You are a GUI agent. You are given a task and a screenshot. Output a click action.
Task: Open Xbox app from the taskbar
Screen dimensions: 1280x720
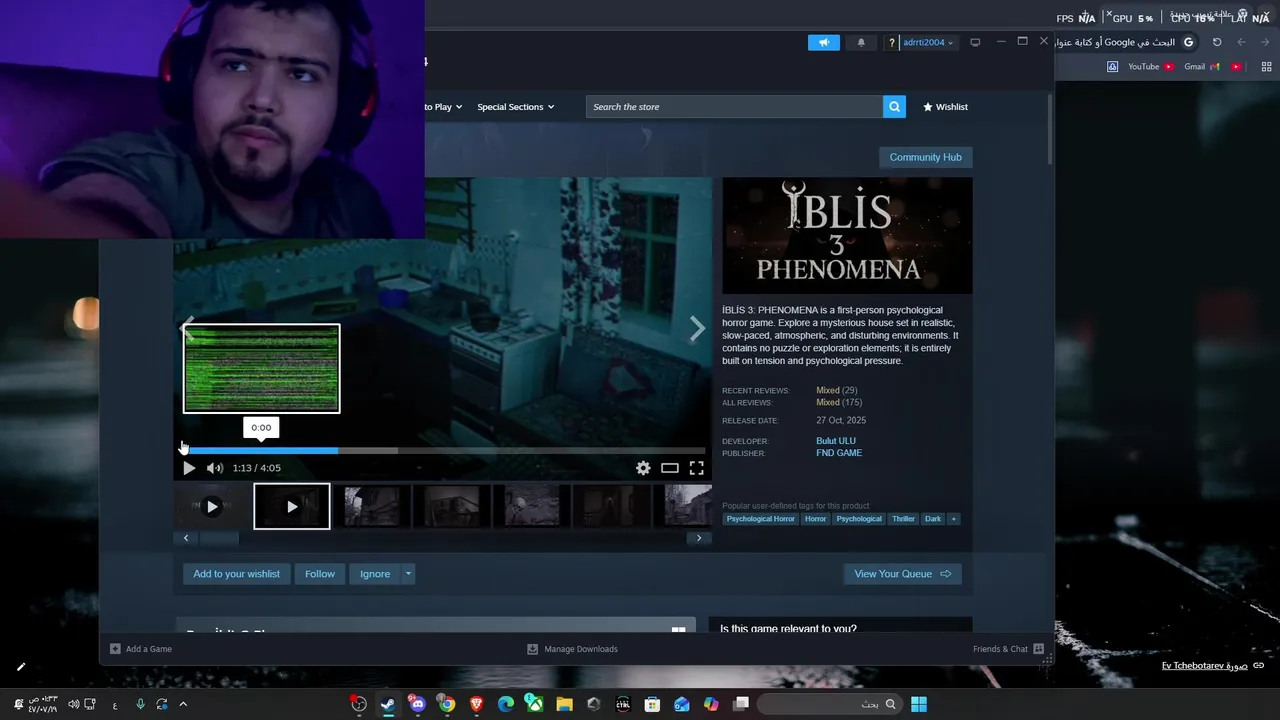pyautogui.click(x=535, y=704)
